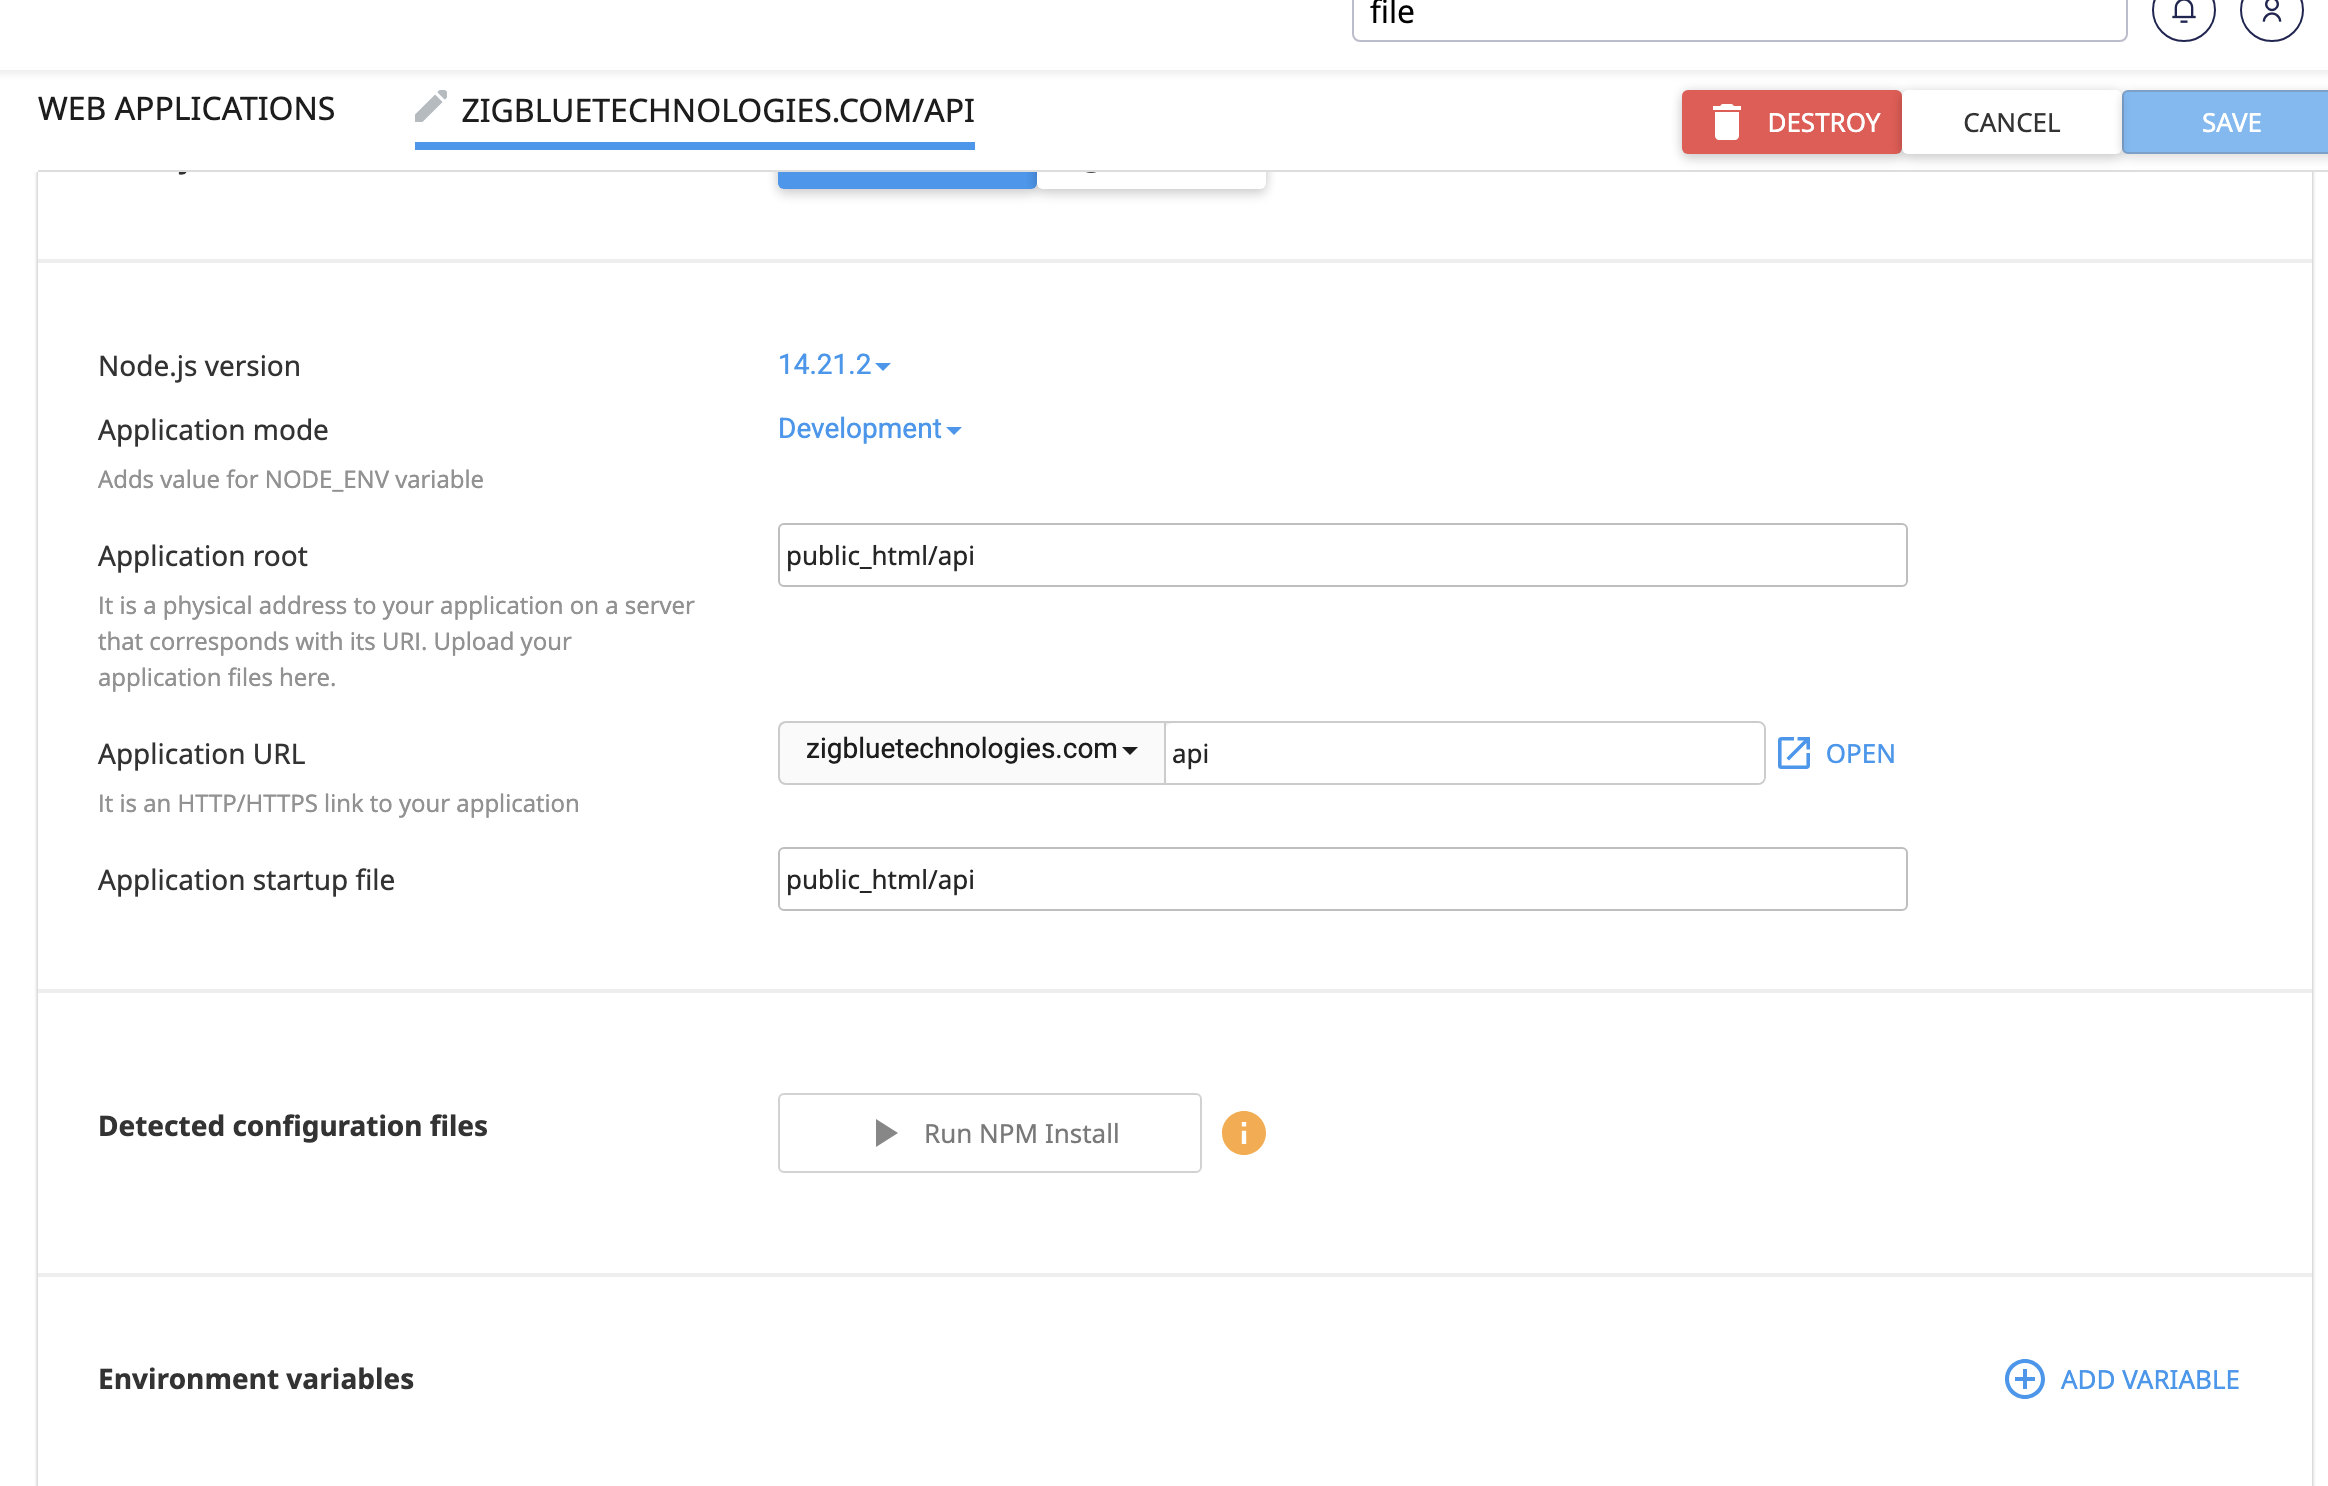Viewport: 2328px width, 1486px height.
Task: Click the search box containing 'file'
Action: 1738,16
